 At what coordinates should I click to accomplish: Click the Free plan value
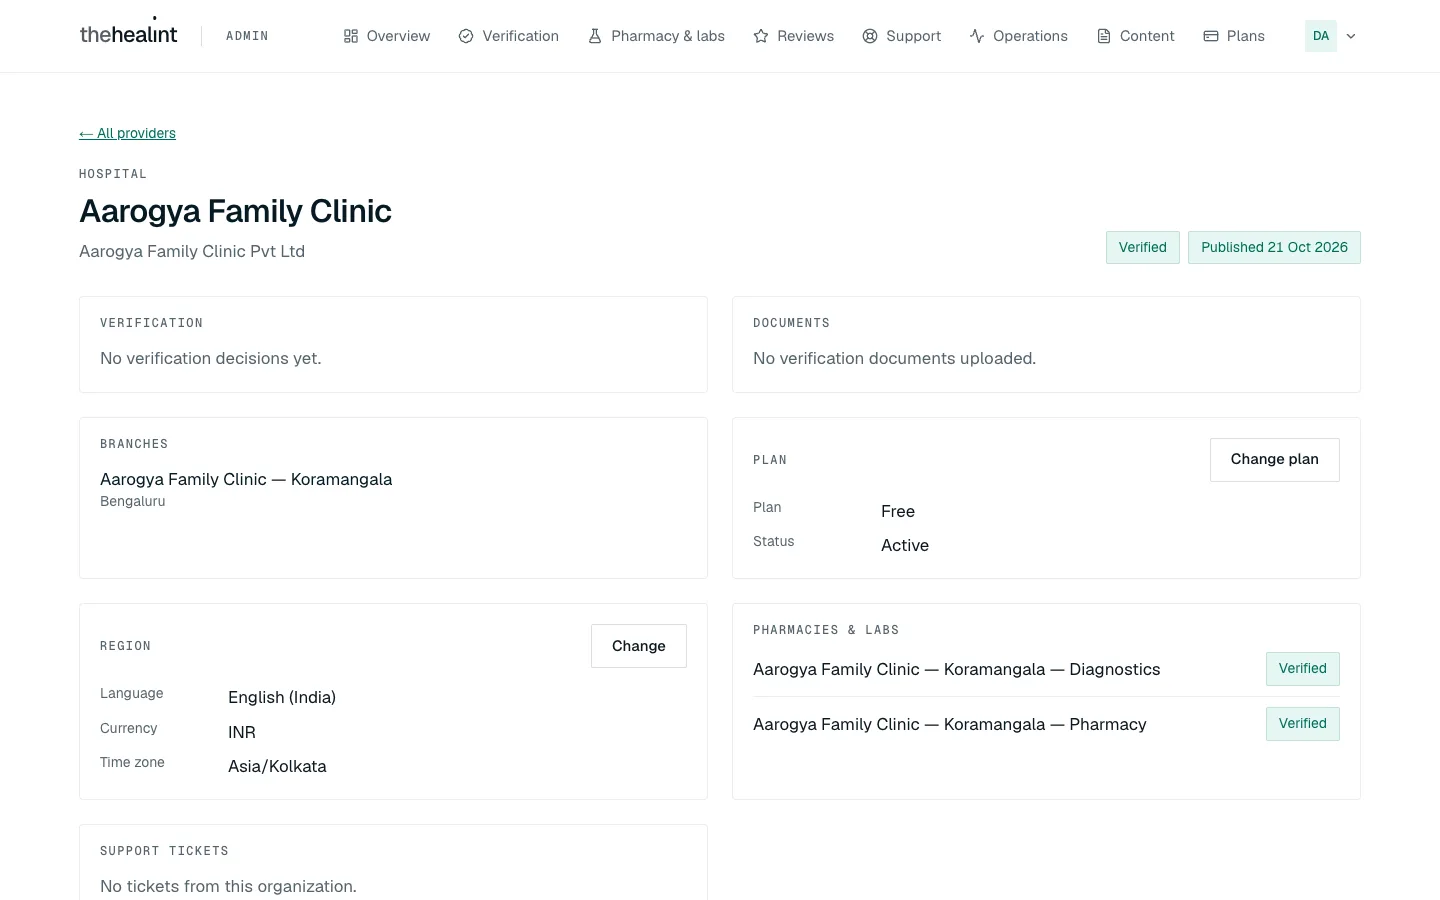pyautogui.click(x=898, y=511)
